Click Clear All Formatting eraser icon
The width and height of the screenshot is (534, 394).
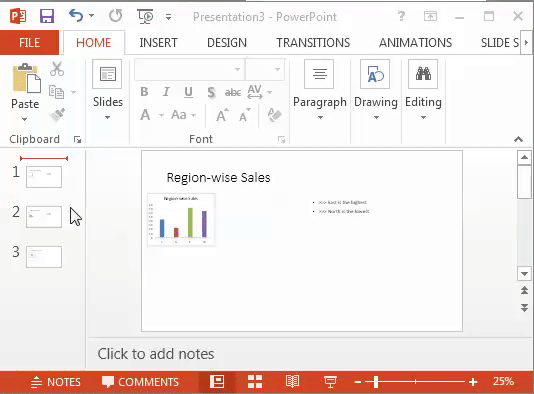274,115
